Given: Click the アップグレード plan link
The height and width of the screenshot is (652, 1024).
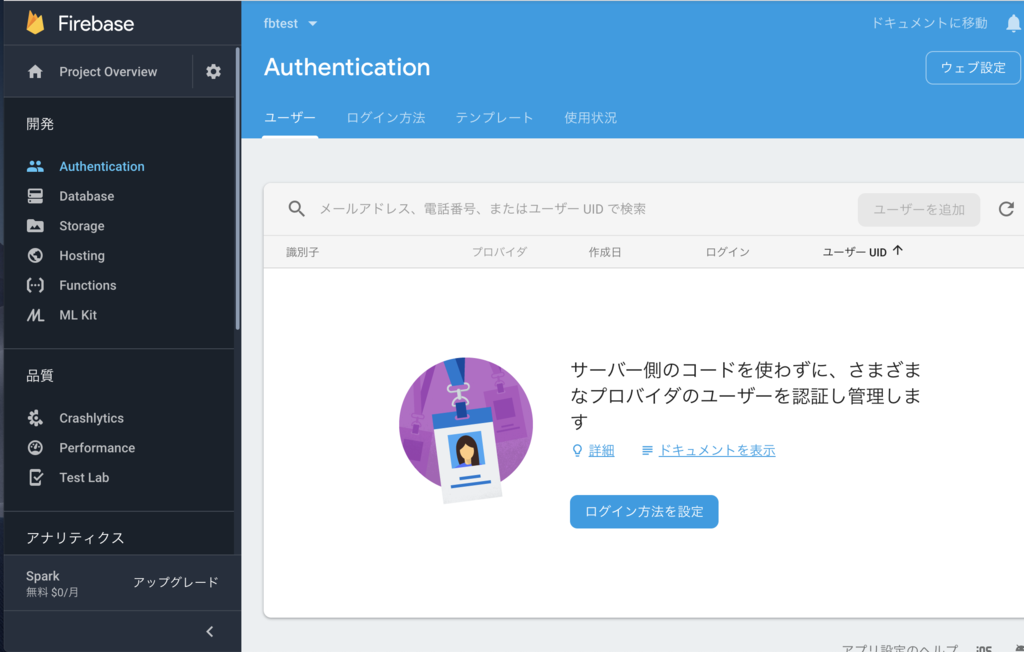Looking at the screenshot, I should (x=176, y=582).
